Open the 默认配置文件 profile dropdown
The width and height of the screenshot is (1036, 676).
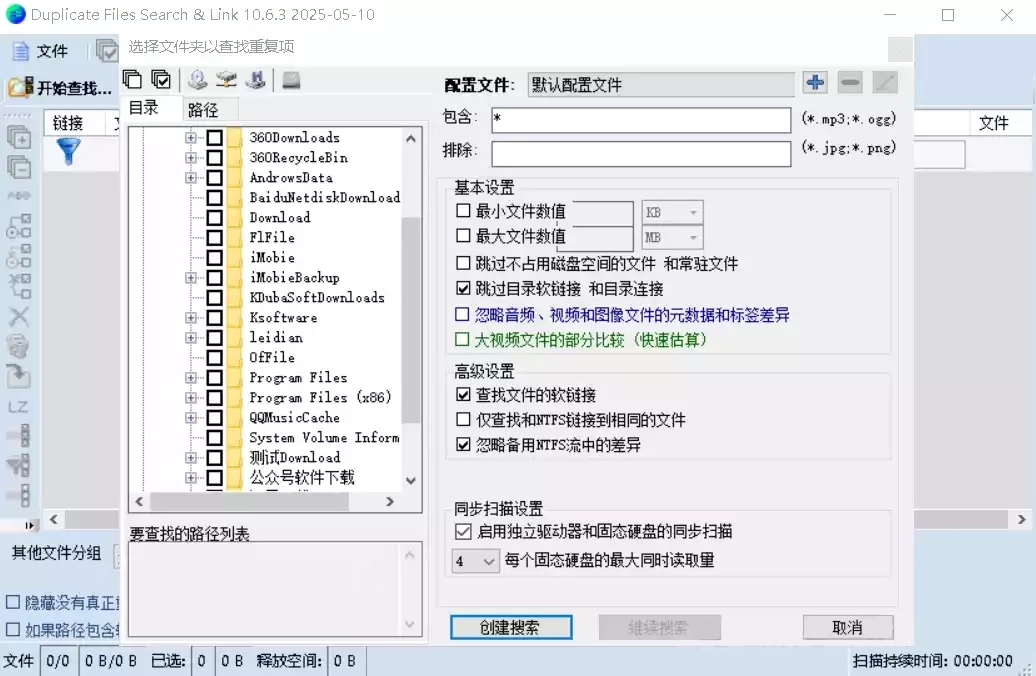point(661,85)
